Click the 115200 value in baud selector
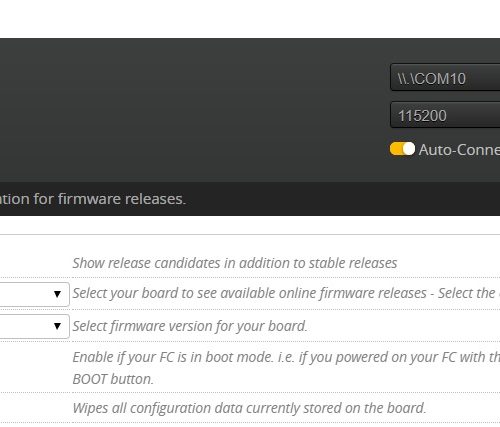This screenshot has width=500, height=427. click(x=422, y=116)
